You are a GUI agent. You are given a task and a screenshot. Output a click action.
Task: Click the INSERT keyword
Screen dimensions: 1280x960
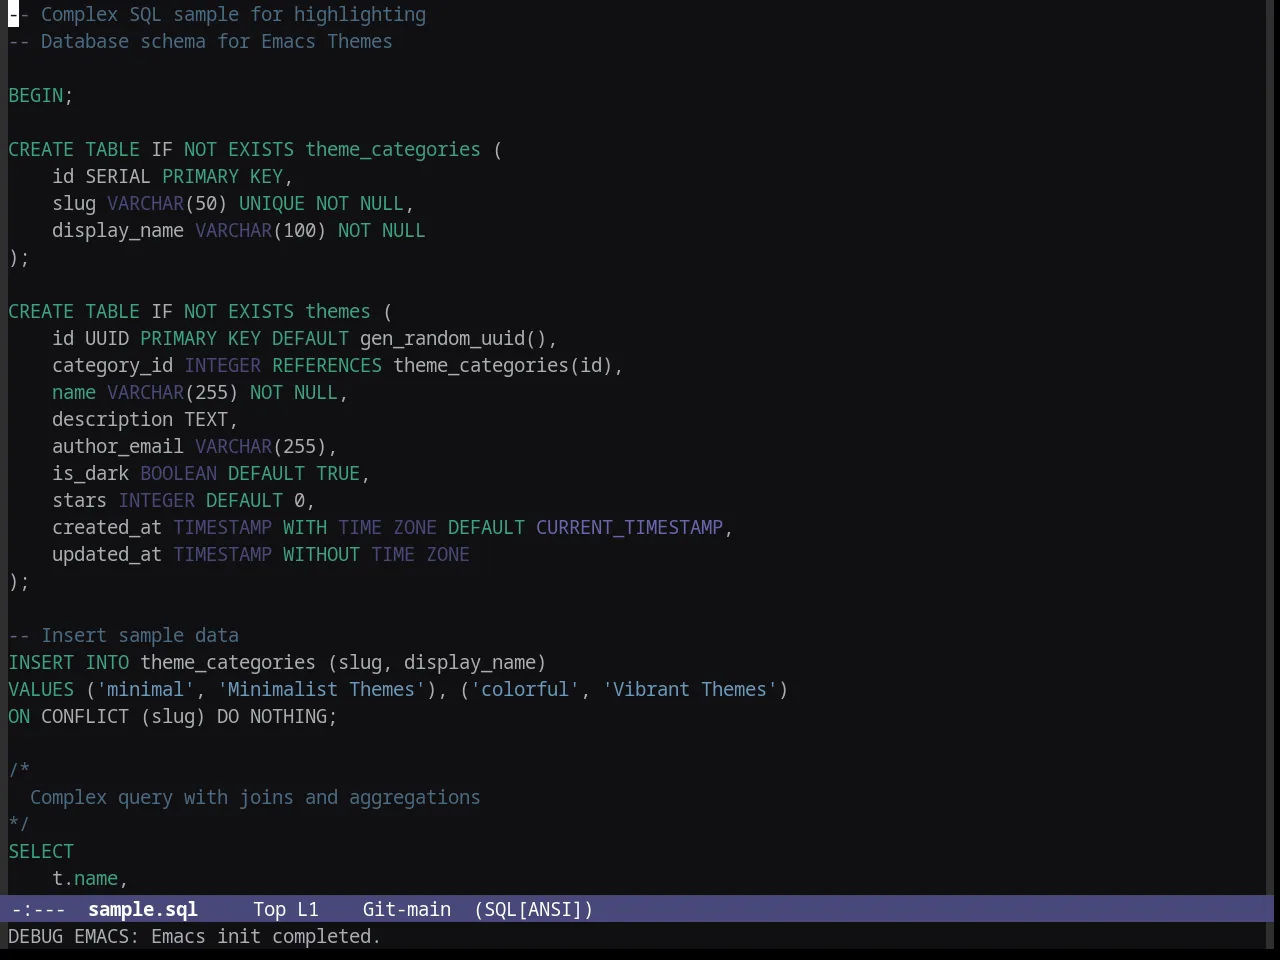[41, 662]
